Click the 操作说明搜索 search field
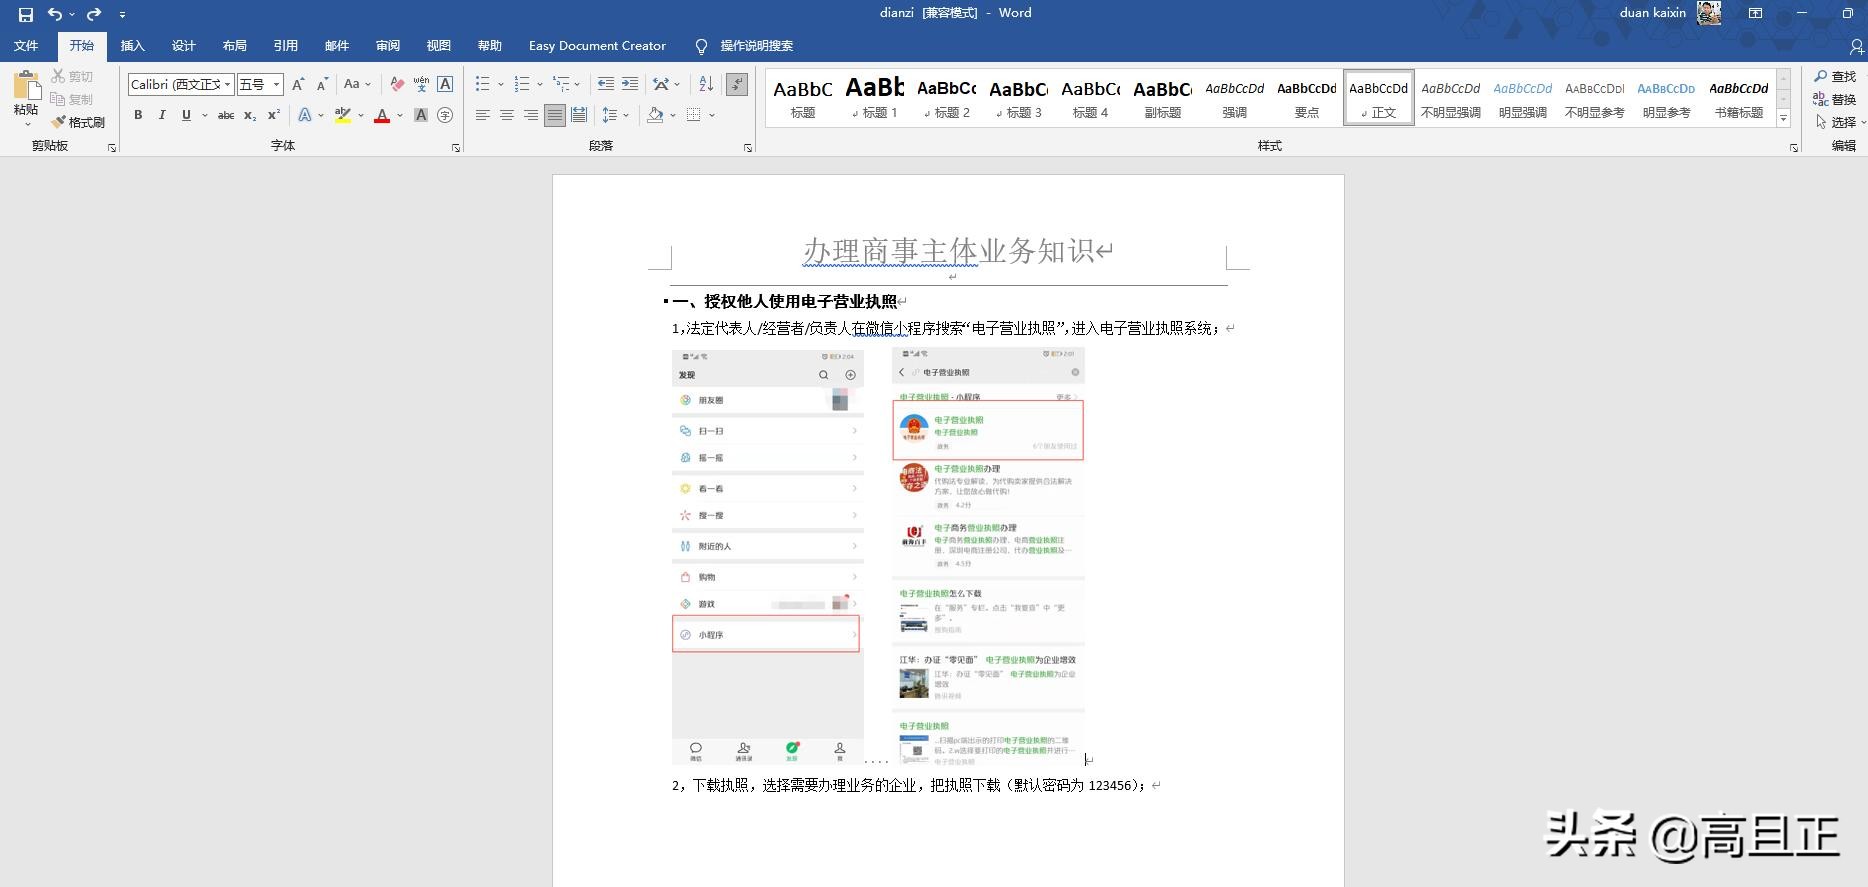The width and height of the screenshot is (1868, 887). point(756,46)
